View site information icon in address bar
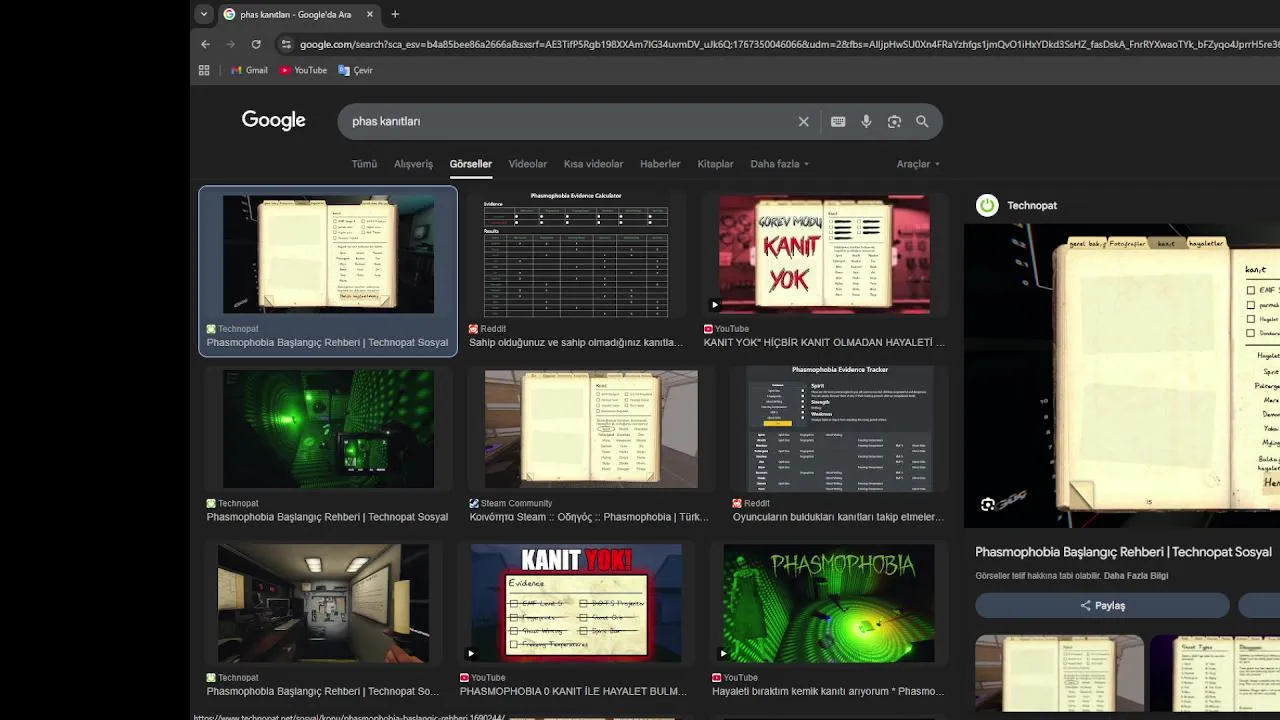1280x720 pixels. [x=286, y=44]
